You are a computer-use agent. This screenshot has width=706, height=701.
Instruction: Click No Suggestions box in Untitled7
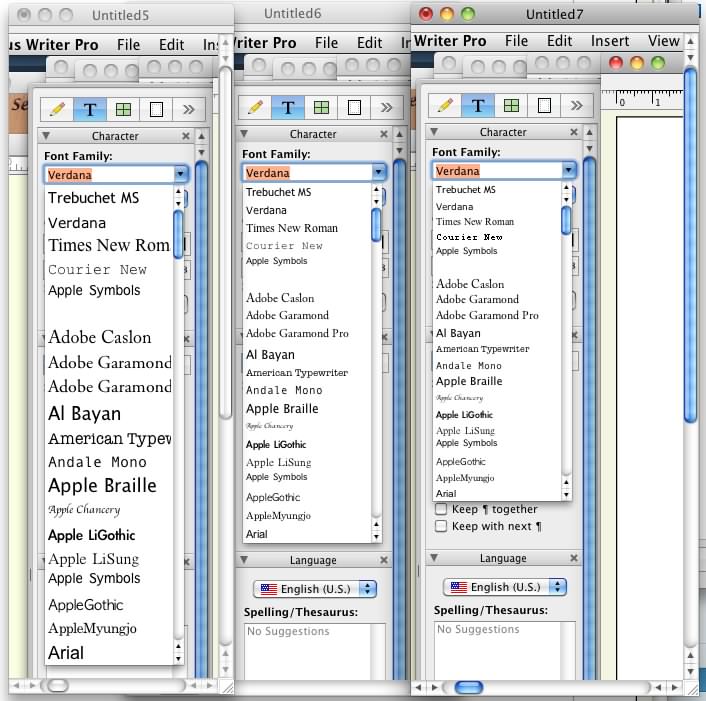tap(505, 651)
